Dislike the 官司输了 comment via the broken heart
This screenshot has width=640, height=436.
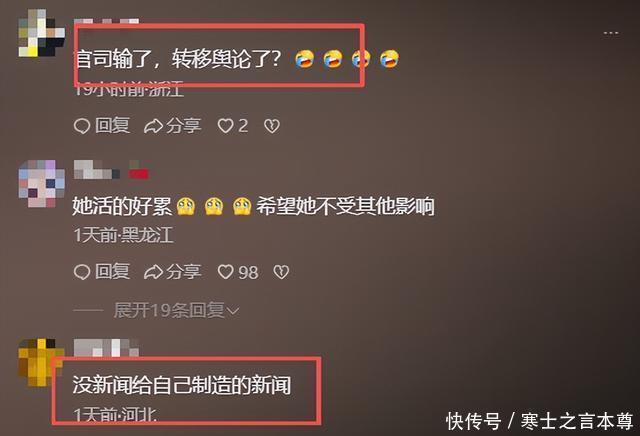[272, 126]
